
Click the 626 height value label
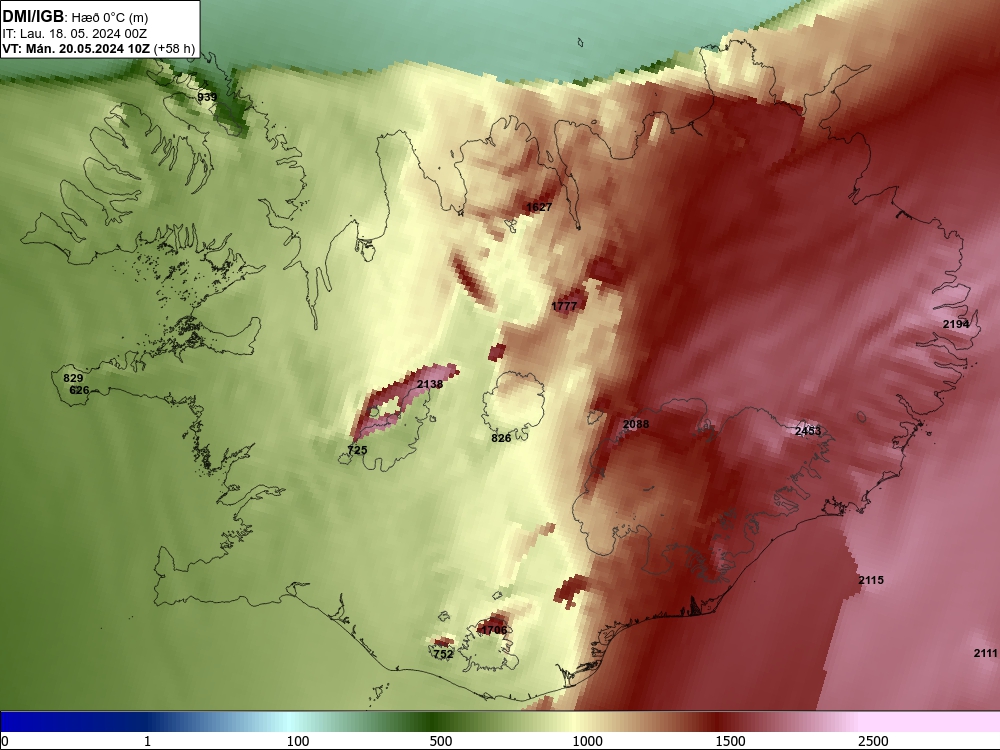(x=79, y=390)
